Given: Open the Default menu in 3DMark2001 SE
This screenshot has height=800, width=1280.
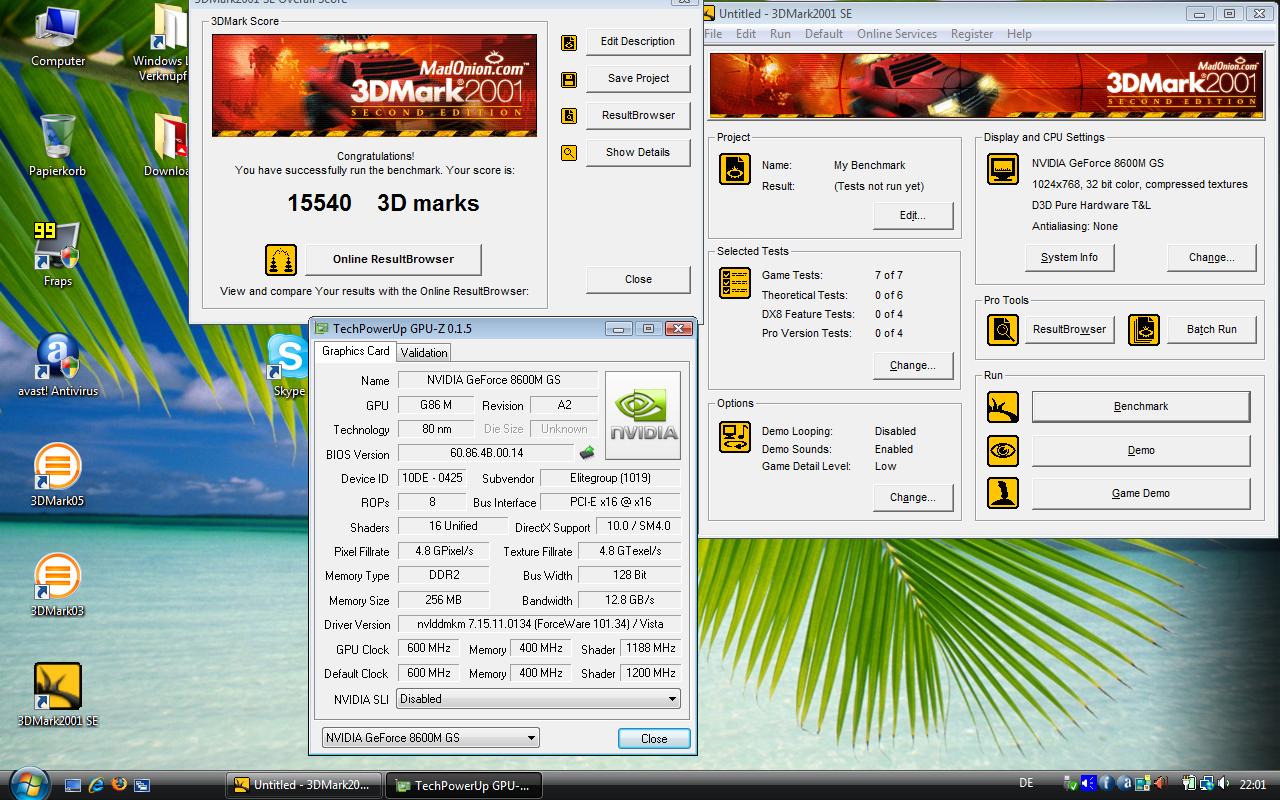Looking at the screenshot, I should pos(824,34).
